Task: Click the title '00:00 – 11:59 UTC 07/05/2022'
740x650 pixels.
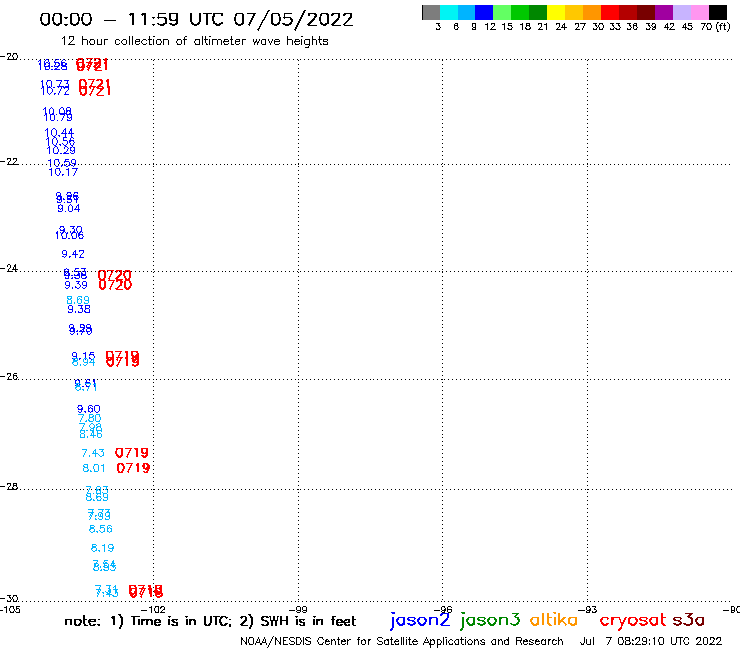Action: coord(196,19)
